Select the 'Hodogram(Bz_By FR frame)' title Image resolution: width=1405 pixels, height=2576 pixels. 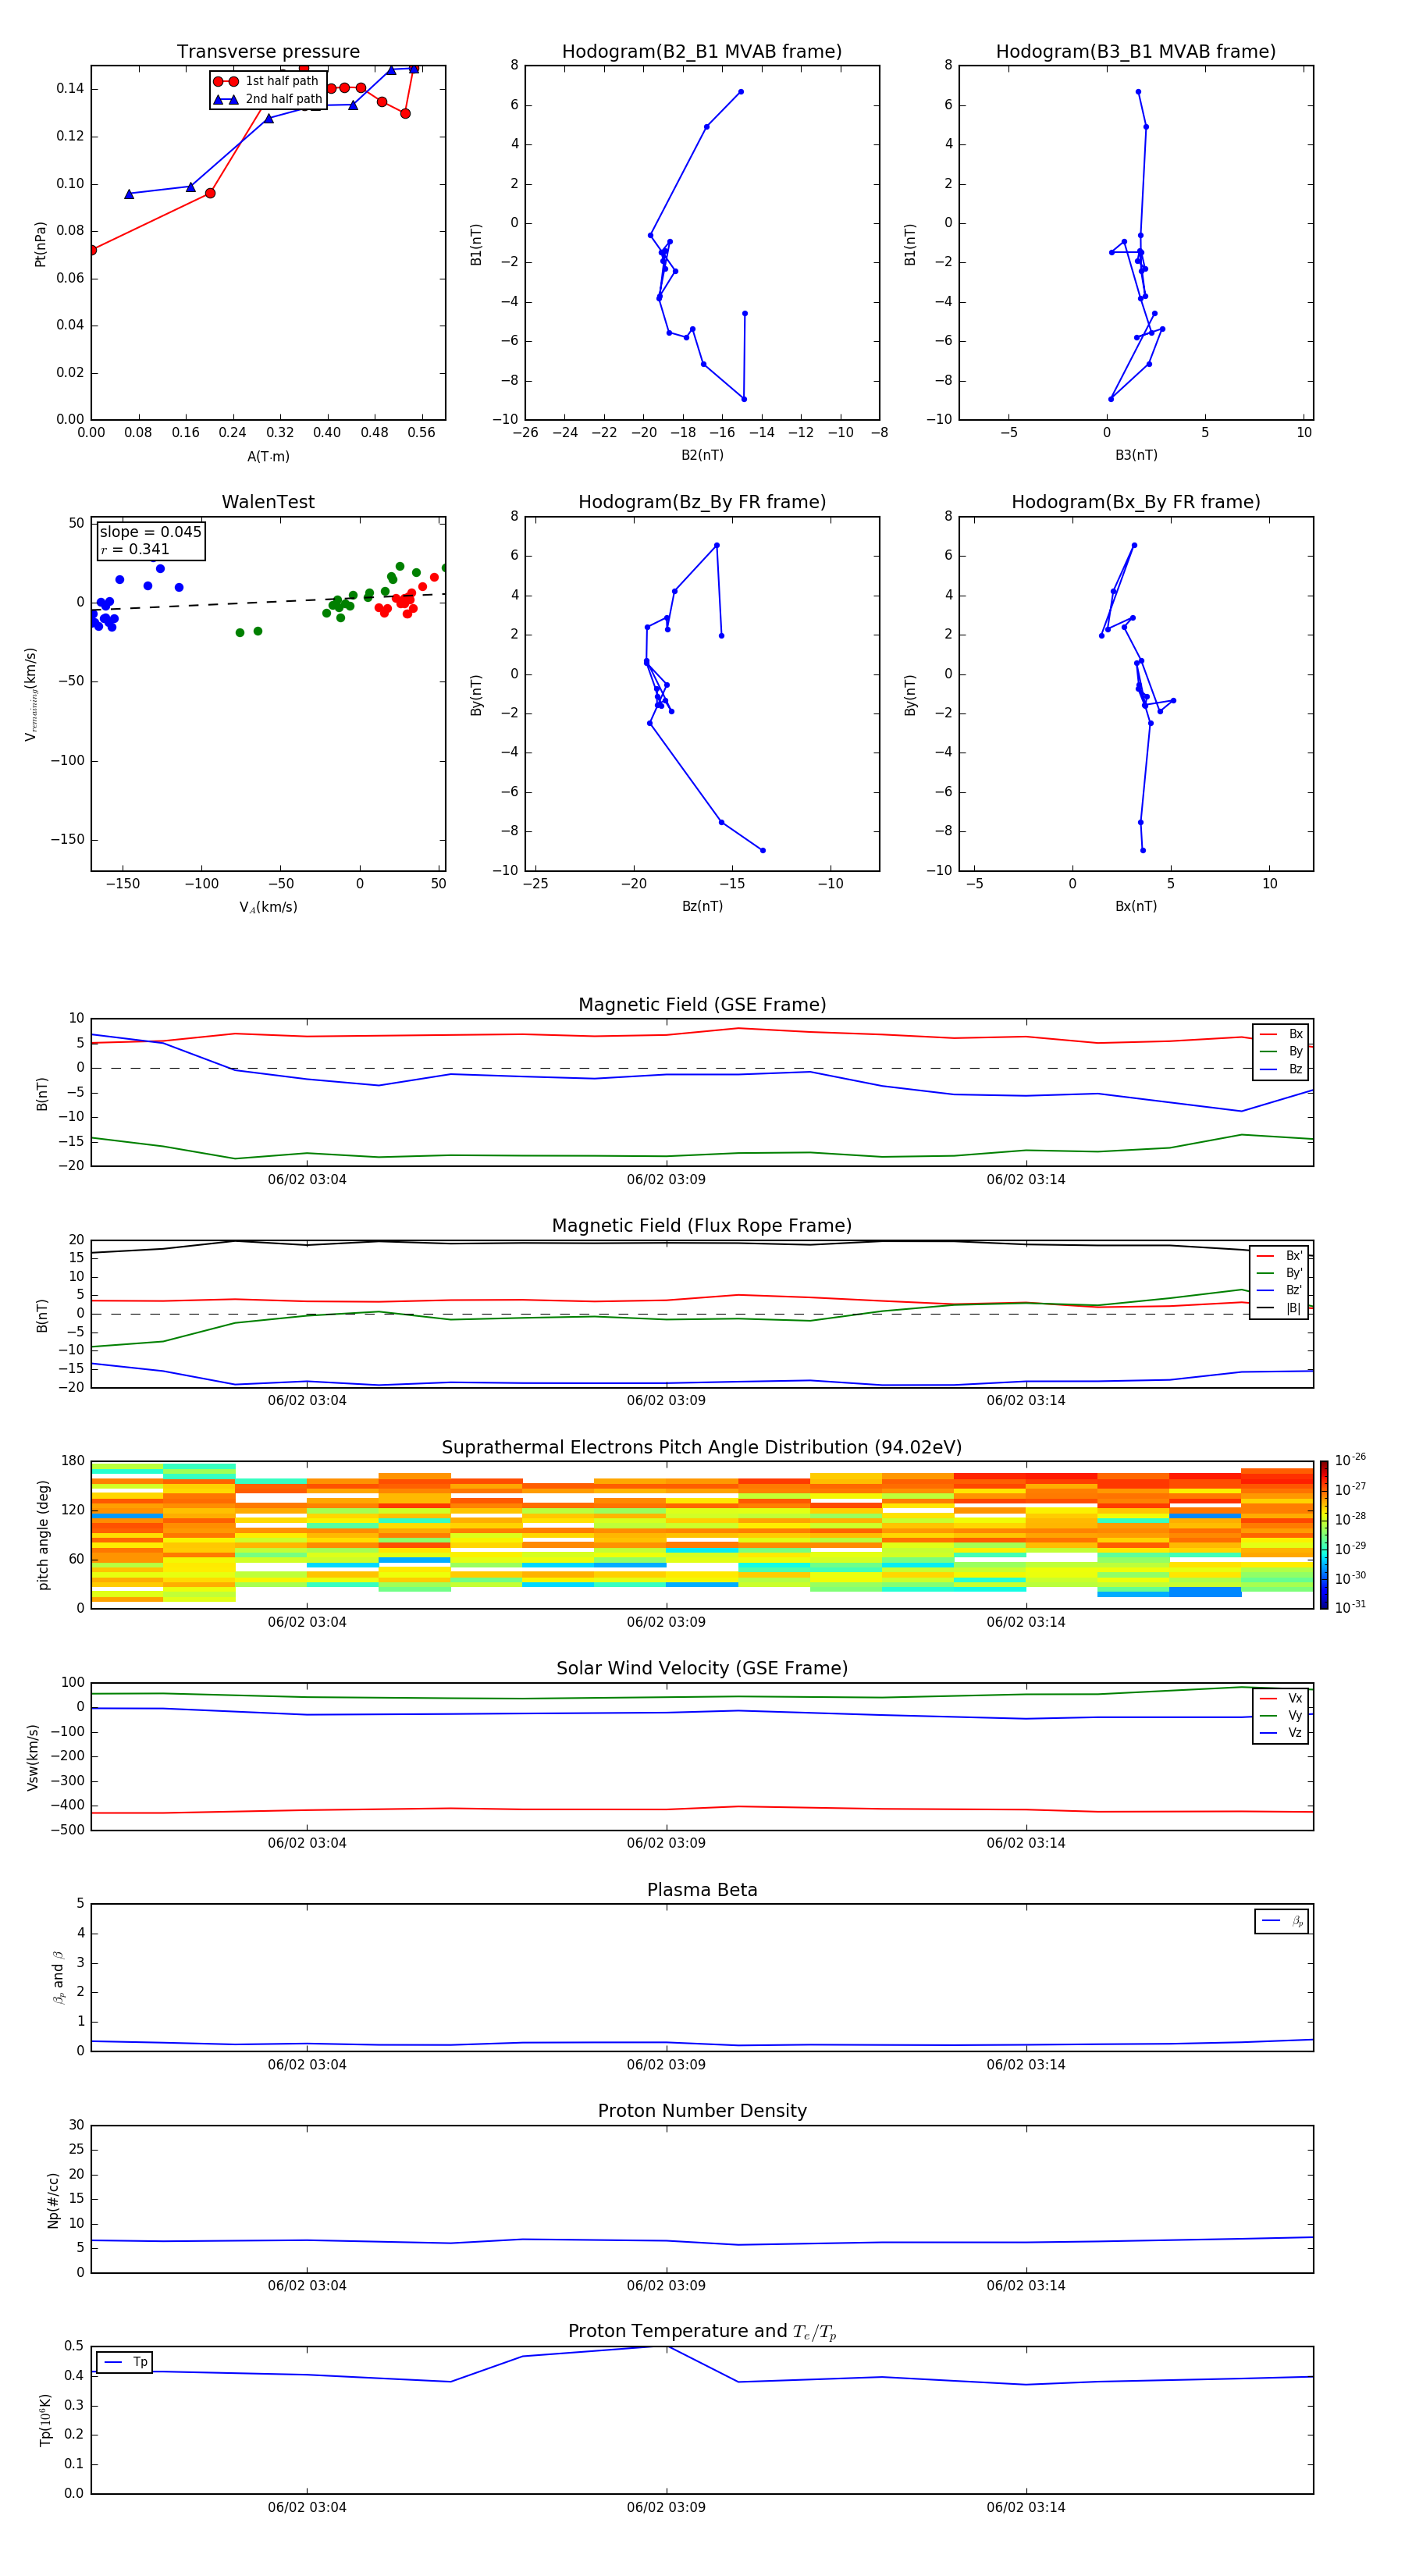(x=702, y=502)
